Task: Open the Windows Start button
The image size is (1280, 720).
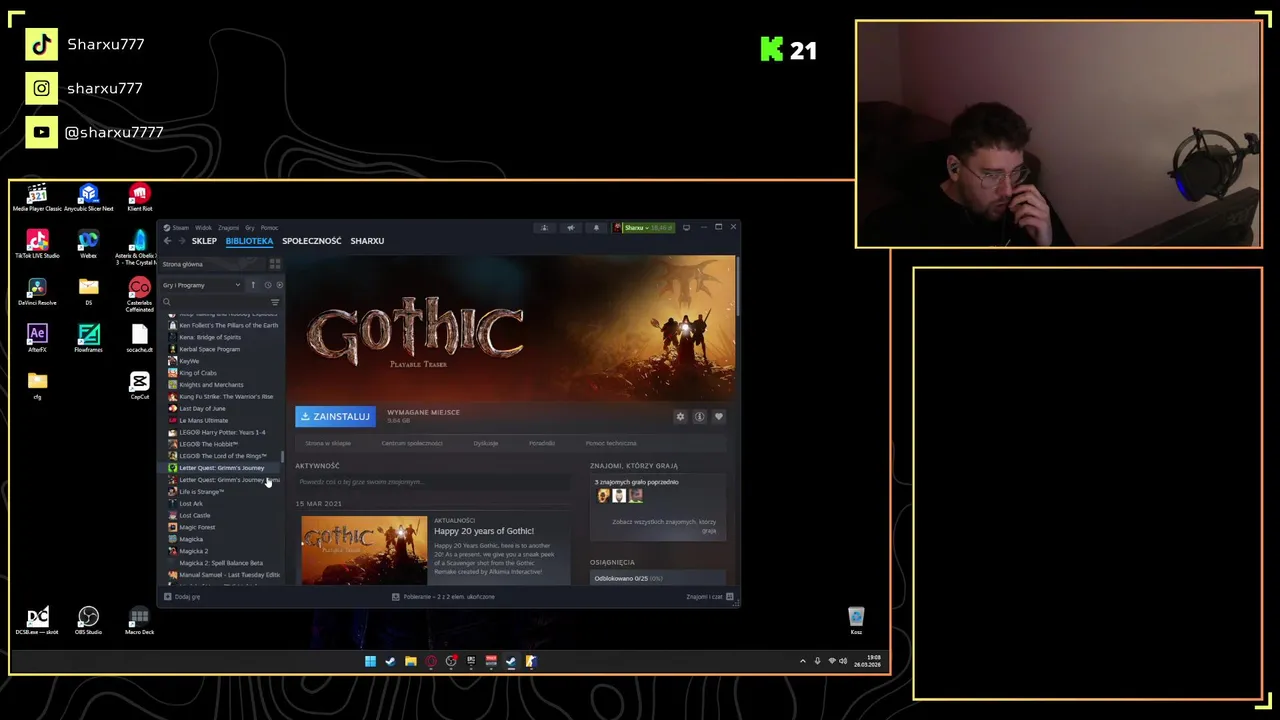Action: click(x=370, y=661)
